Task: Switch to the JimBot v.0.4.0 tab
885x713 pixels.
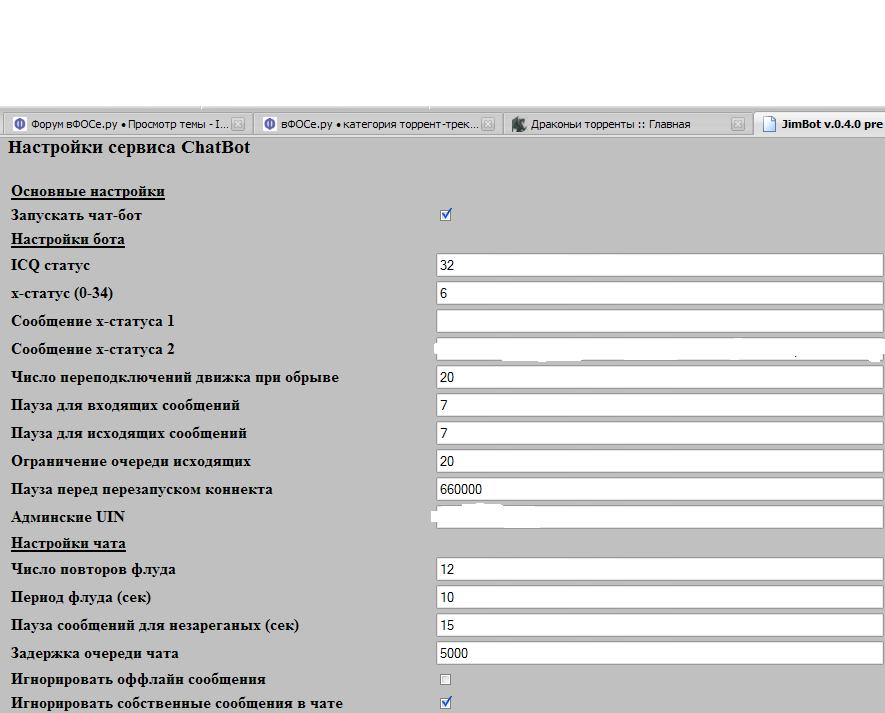Action: tap(830, 124)
